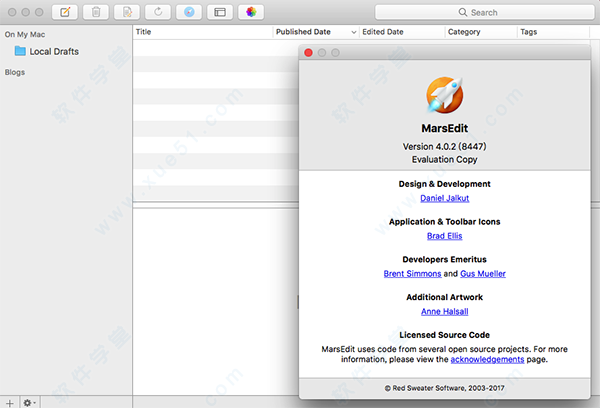600x408 pixels.
Task: Click the Local Drafts folder icon
Action: coord(20,51)
